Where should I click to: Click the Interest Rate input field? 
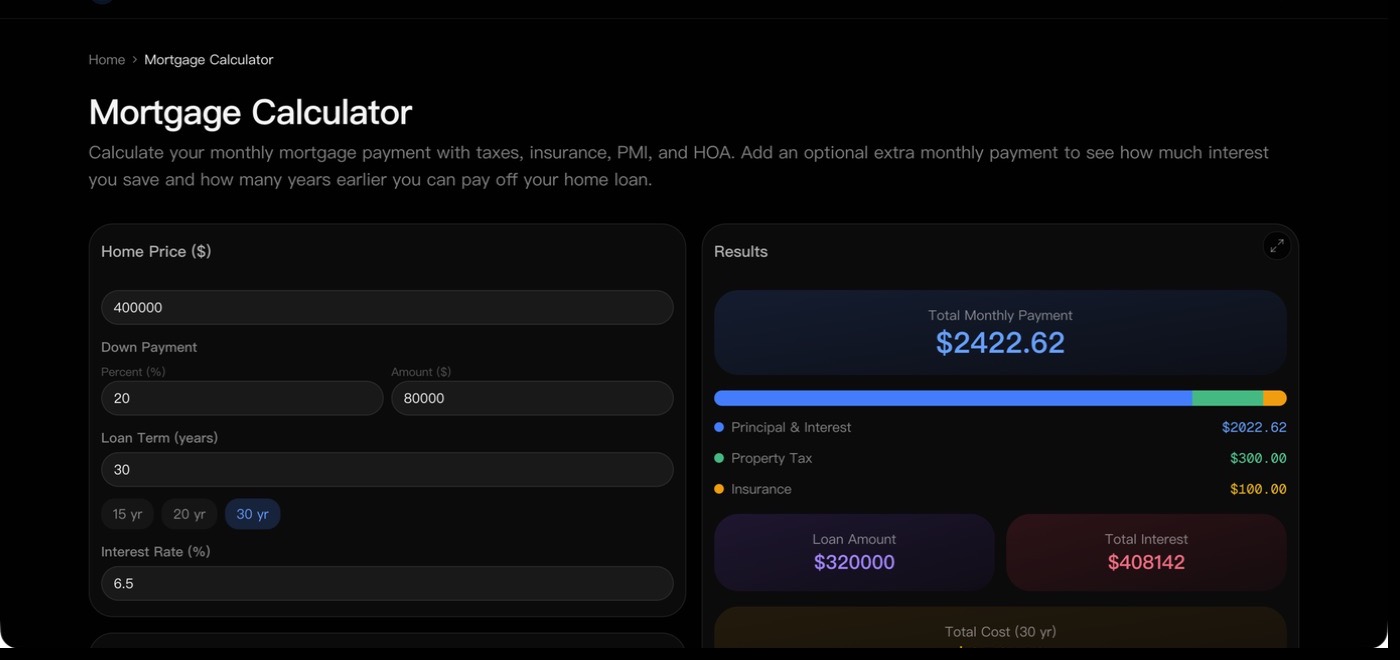tap(387, 583)
